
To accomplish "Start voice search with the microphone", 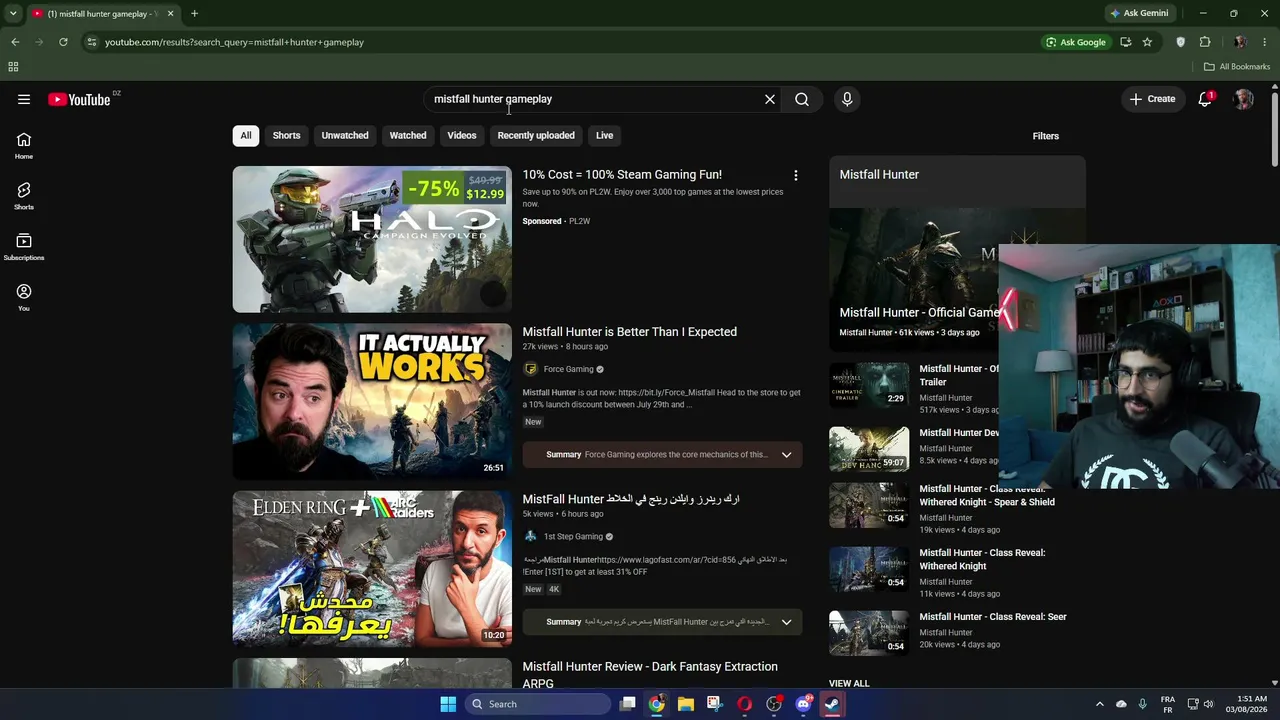I will tap(847, 99).
